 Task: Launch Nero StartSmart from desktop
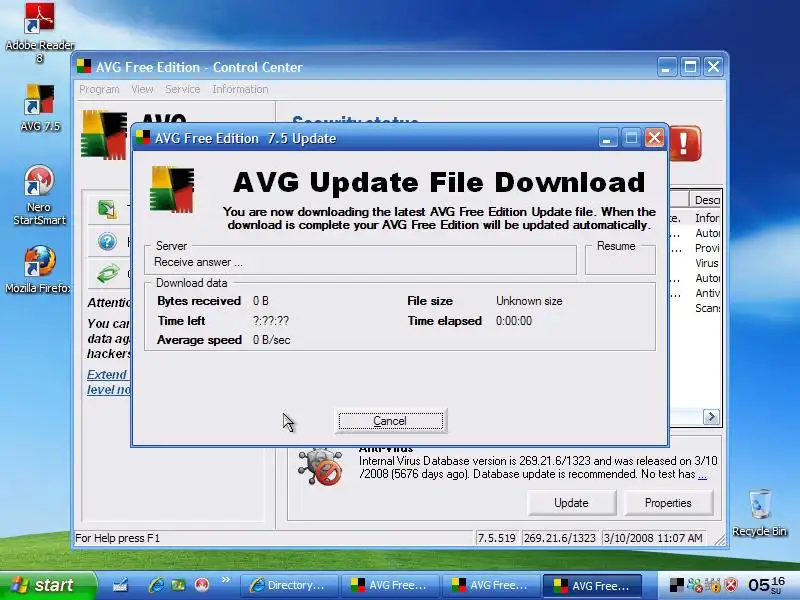[39, 195]
